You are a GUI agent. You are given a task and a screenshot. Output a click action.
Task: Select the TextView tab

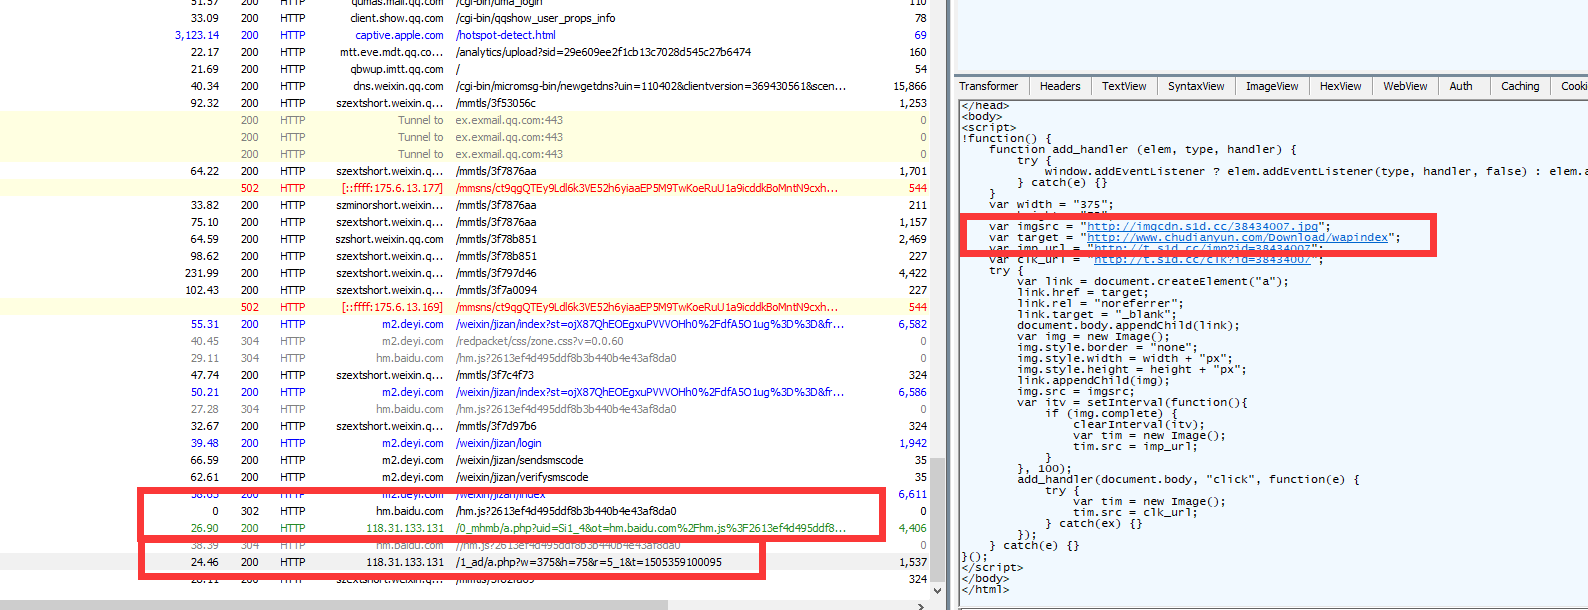click(x=1124, y=86)
